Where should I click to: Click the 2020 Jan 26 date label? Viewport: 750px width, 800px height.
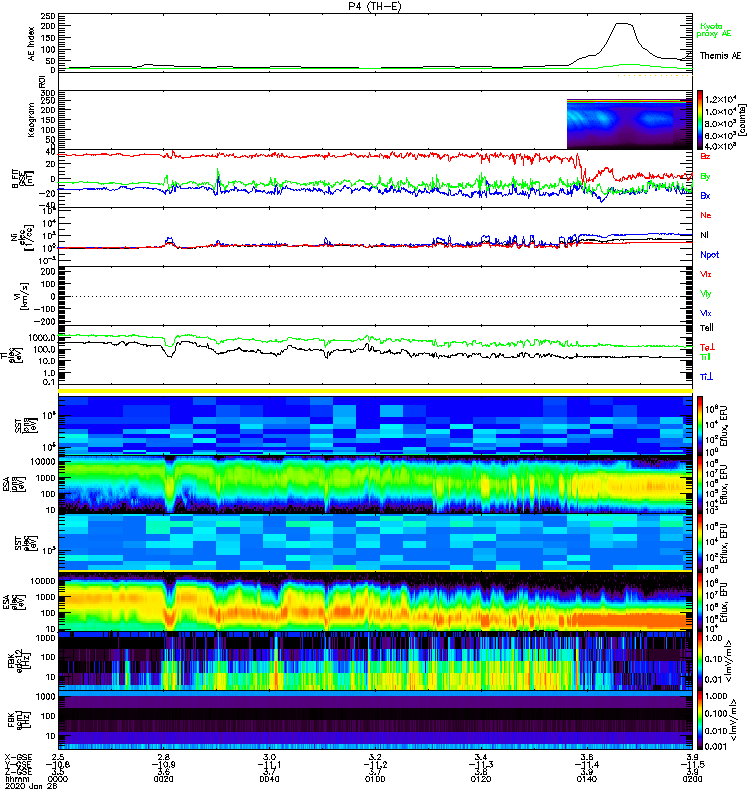click(32, 786)
